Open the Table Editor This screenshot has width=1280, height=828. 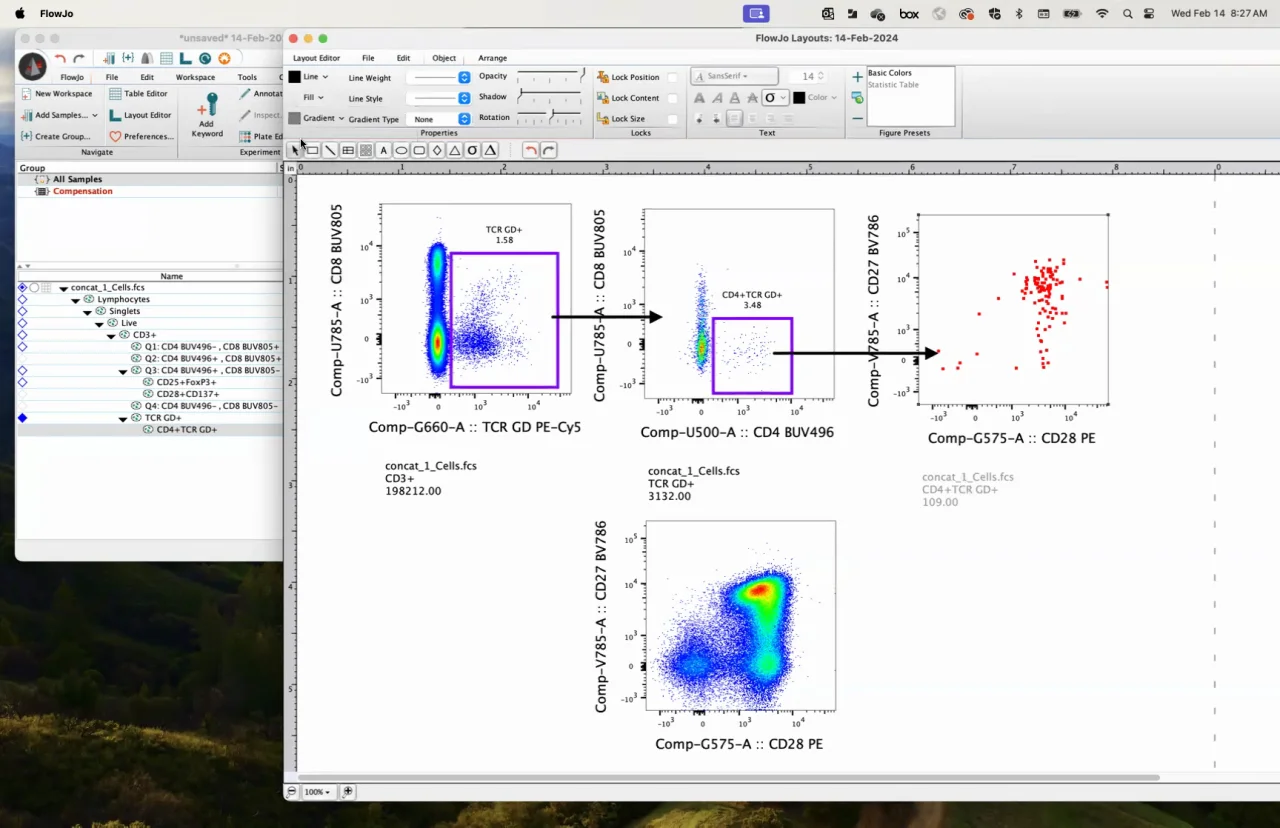(138, 94)
